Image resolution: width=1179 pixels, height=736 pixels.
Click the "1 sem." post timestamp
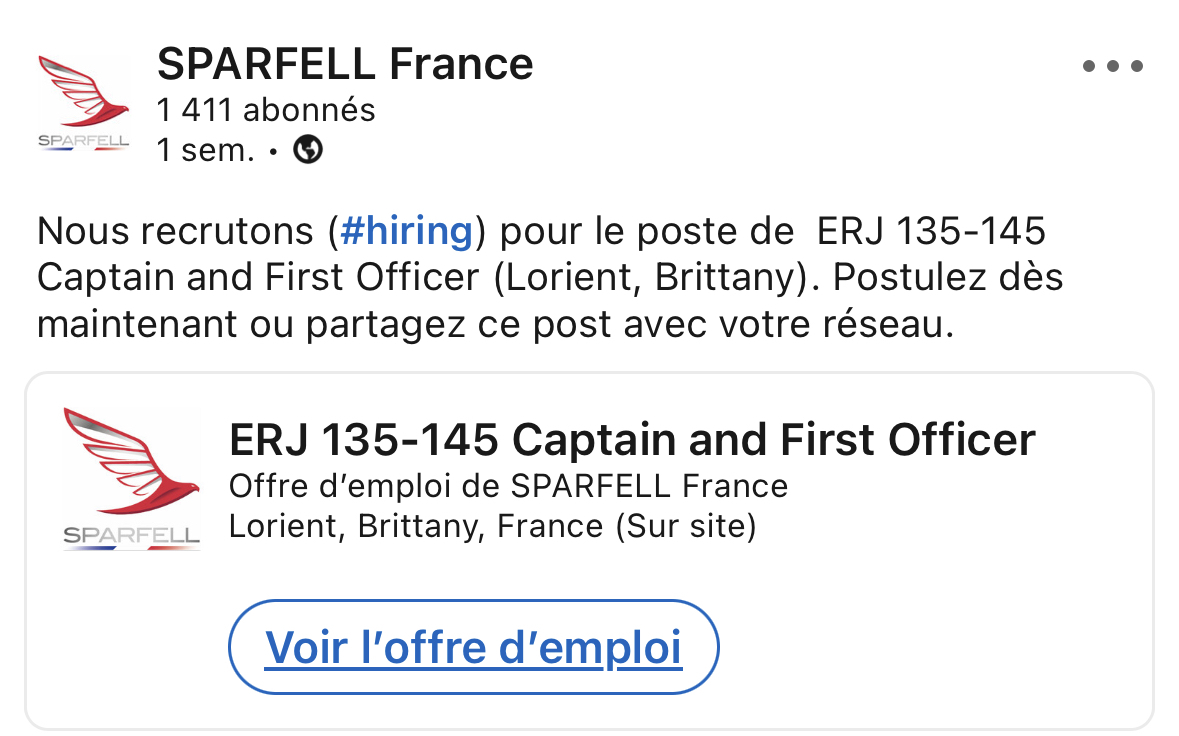205,150
